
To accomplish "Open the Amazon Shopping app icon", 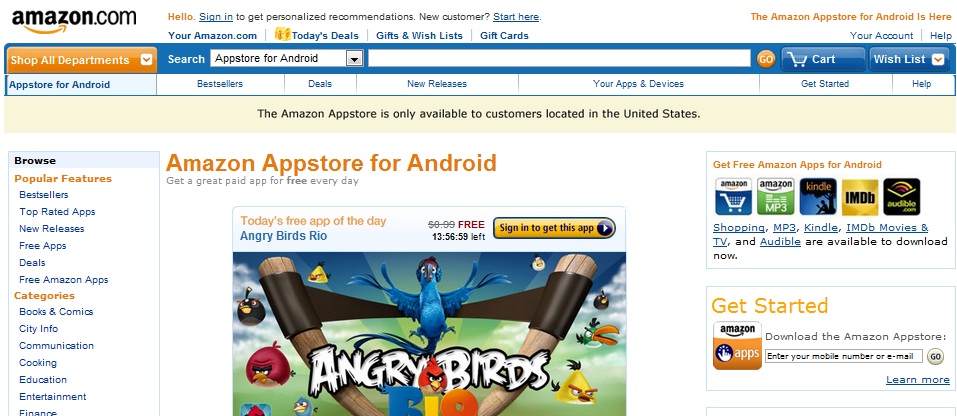I will (733, 196).
